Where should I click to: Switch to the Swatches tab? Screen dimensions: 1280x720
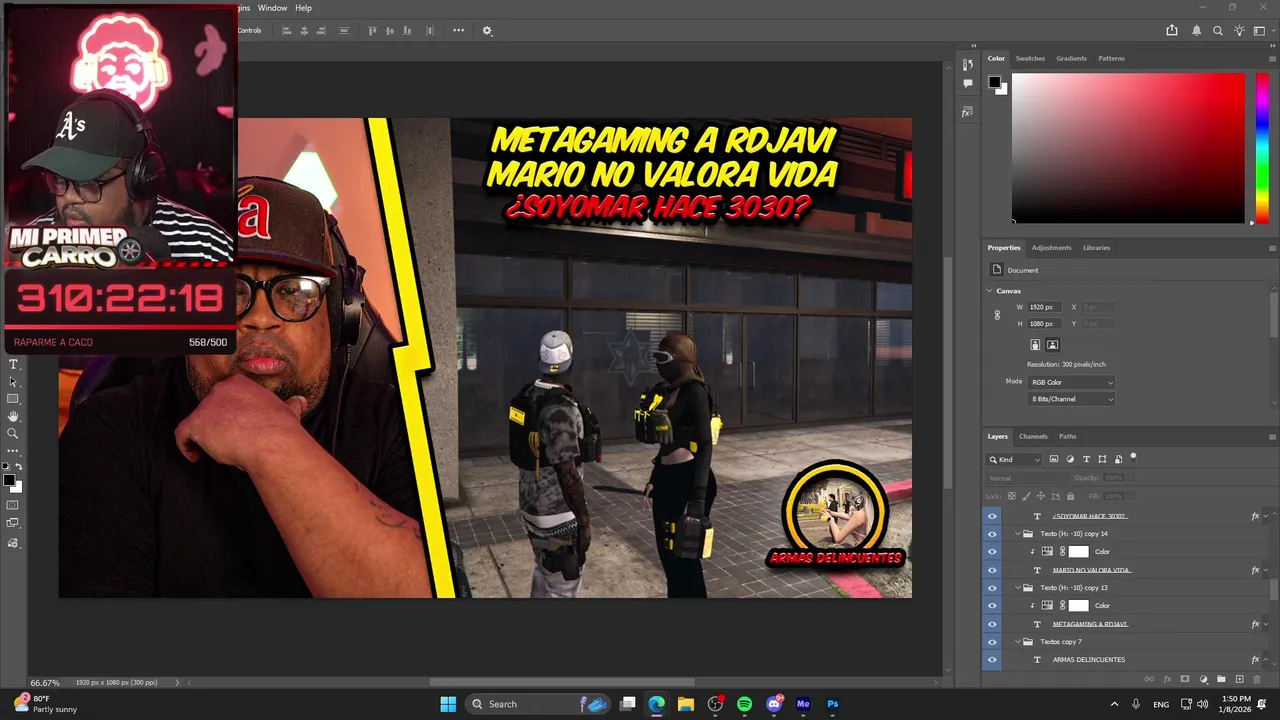(x=1030, y=58)
